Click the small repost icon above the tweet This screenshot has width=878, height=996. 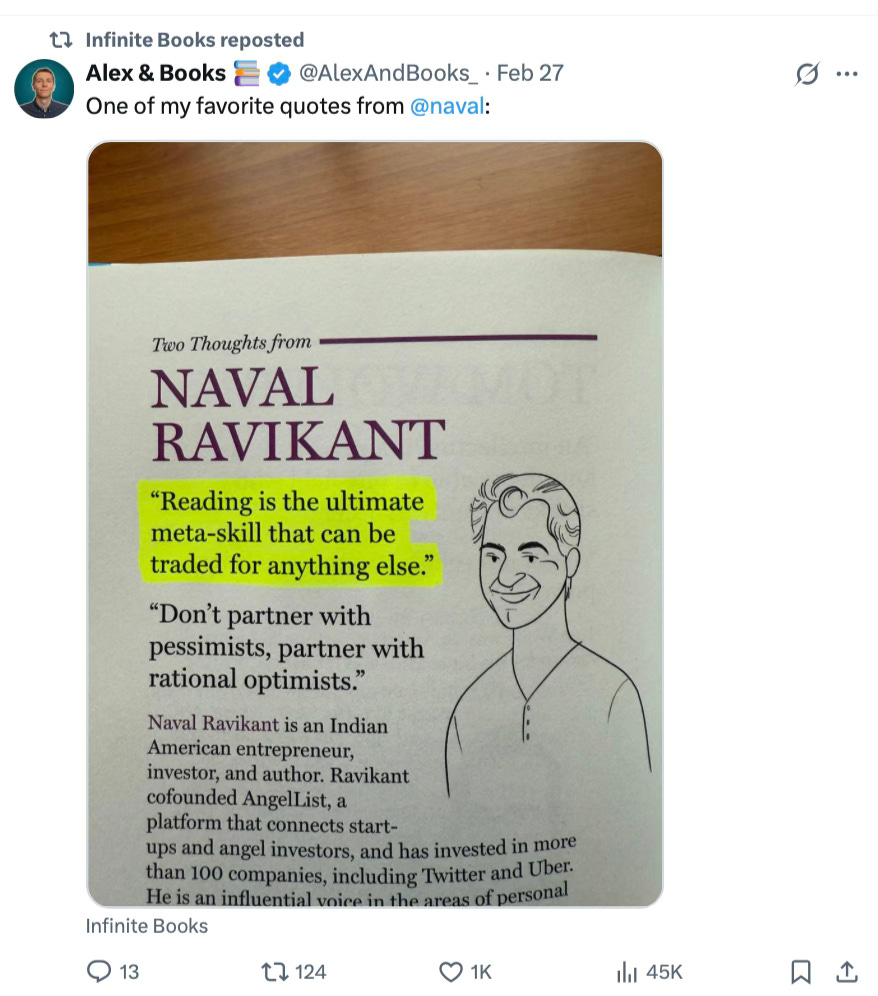[61, 40]
